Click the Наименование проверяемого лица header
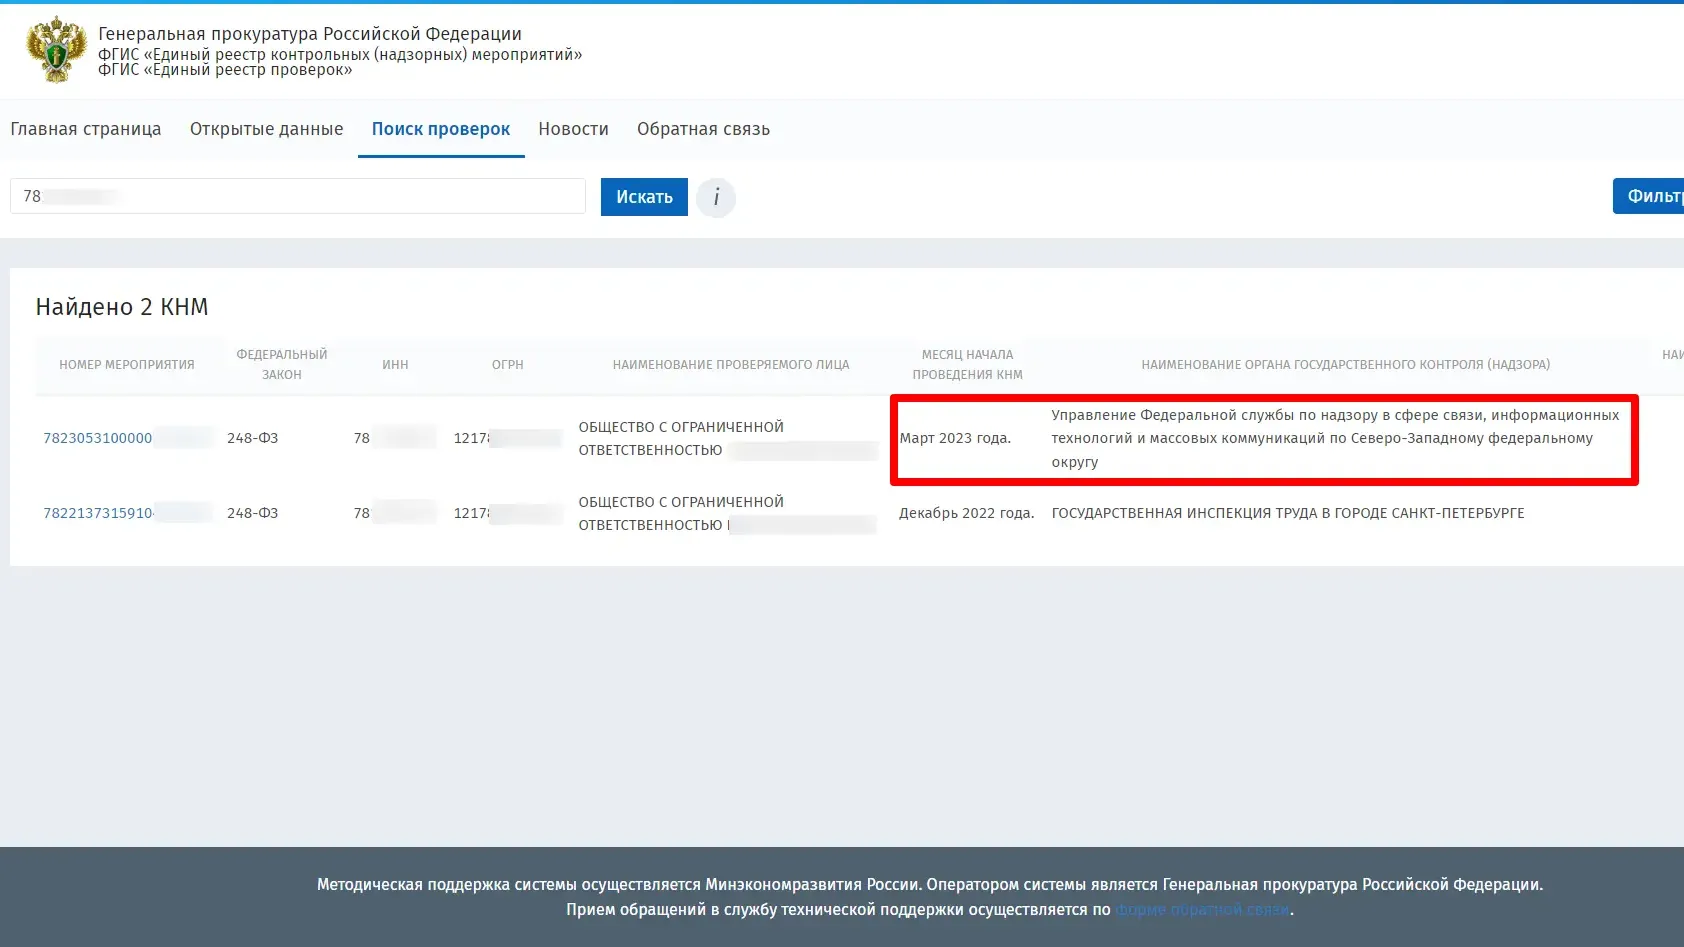1684x947 pixels. click(x=731, y=365)
